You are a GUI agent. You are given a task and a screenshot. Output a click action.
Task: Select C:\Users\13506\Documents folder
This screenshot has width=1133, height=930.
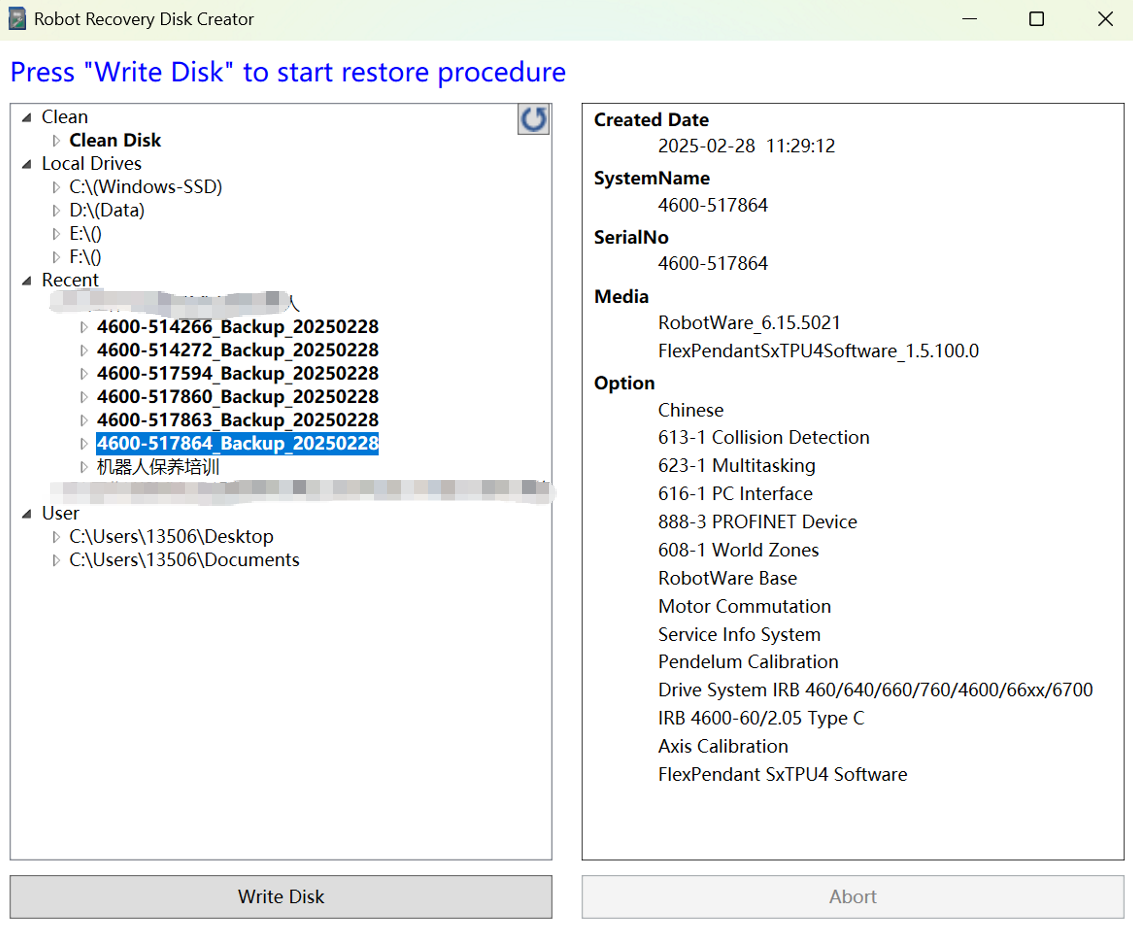click(x=184, y=560)
